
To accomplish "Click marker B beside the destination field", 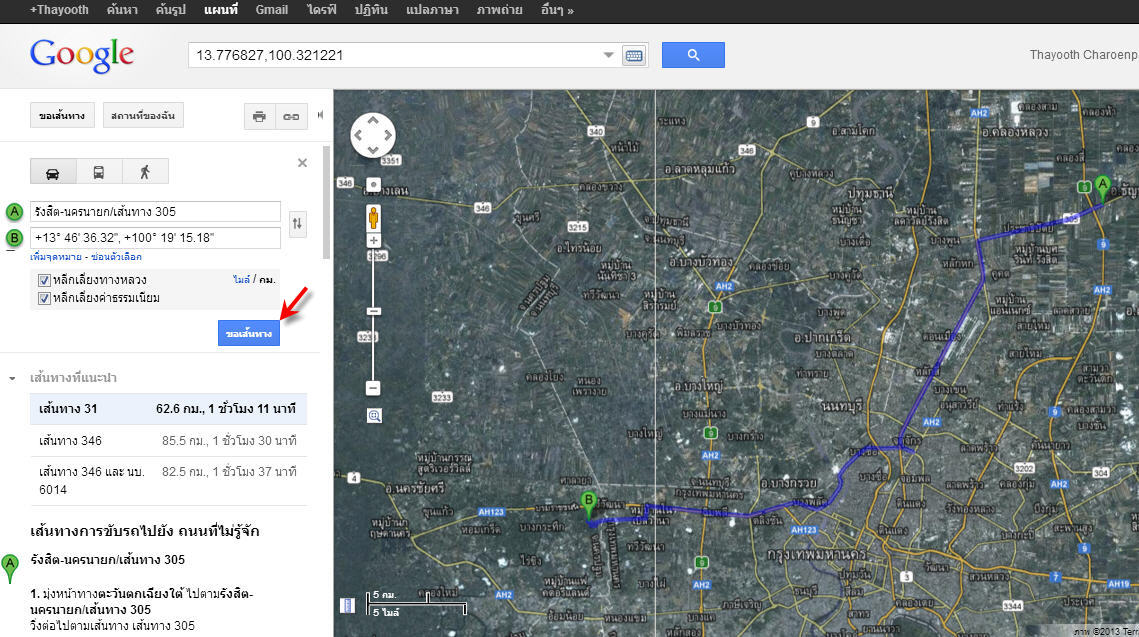I will coord(14,238).
